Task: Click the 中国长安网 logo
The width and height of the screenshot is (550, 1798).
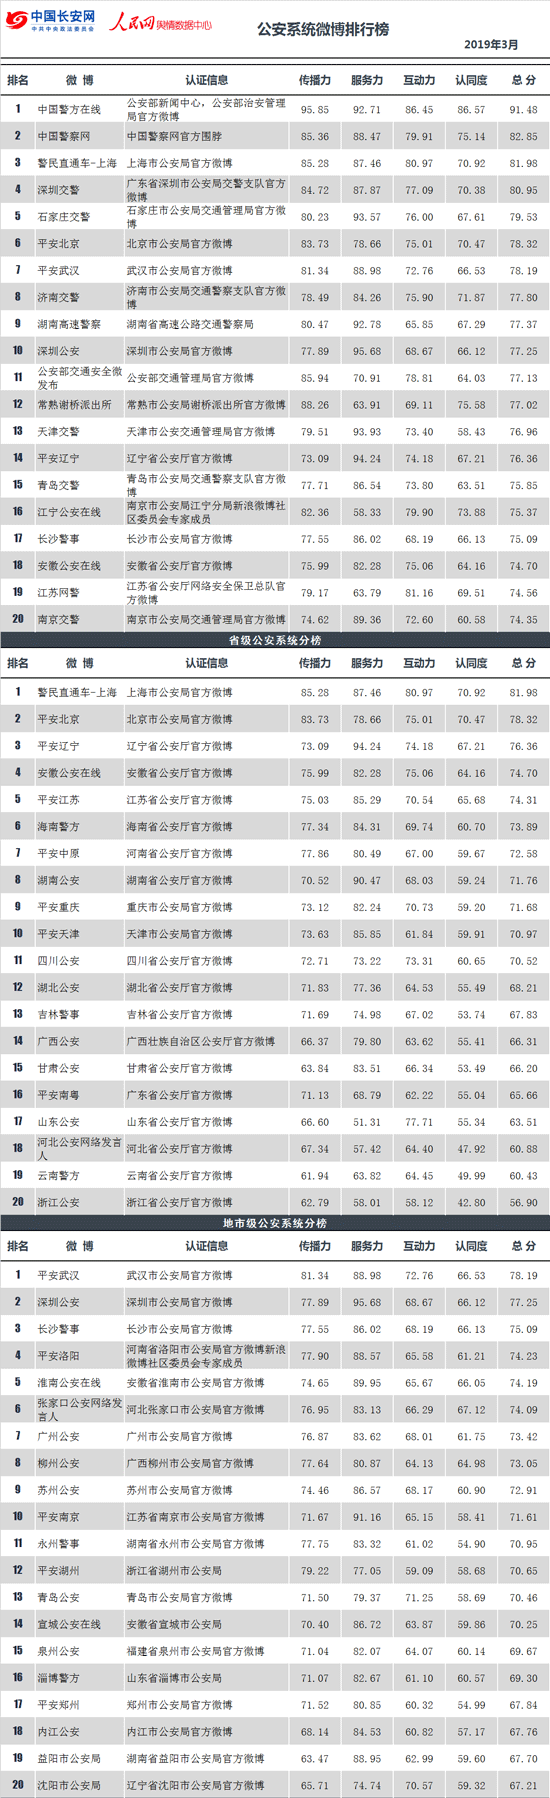Action: point(50,20)
